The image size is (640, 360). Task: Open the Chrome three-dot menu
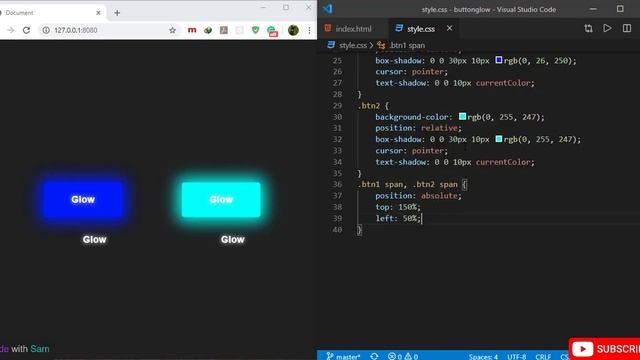[x=309, y=30]
